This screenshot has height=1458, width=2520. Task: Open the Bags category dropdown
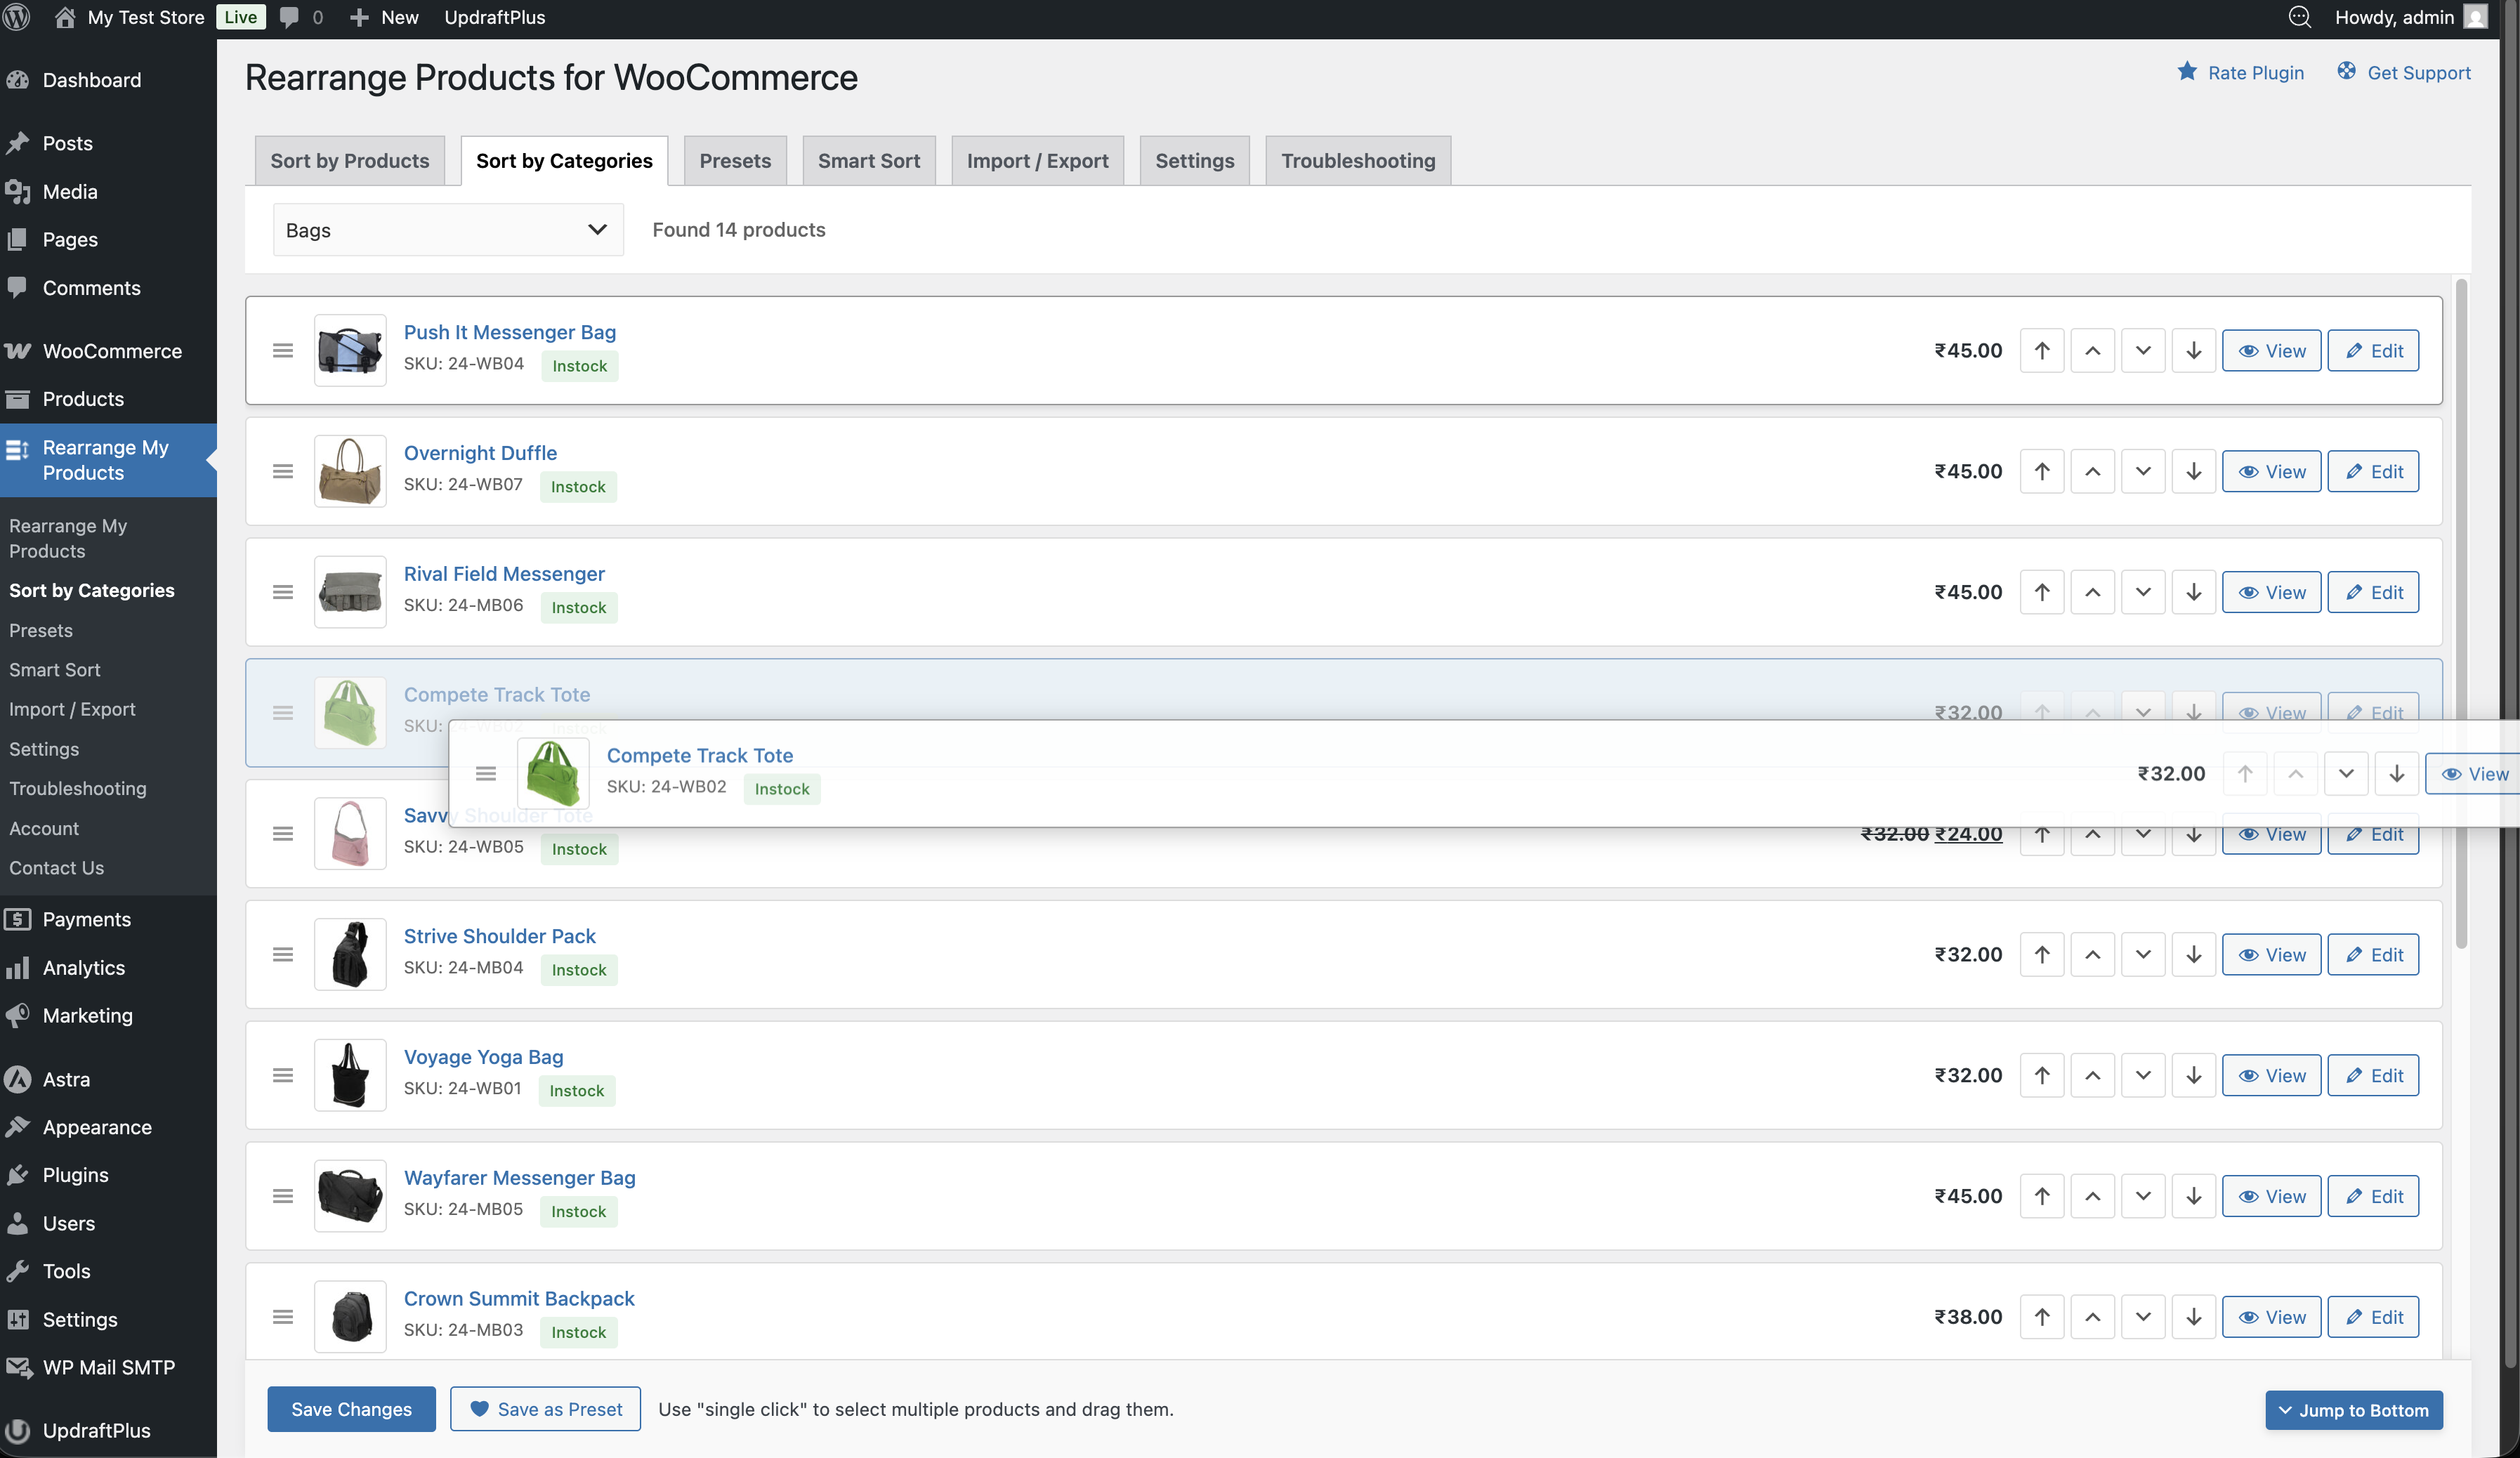448,229
